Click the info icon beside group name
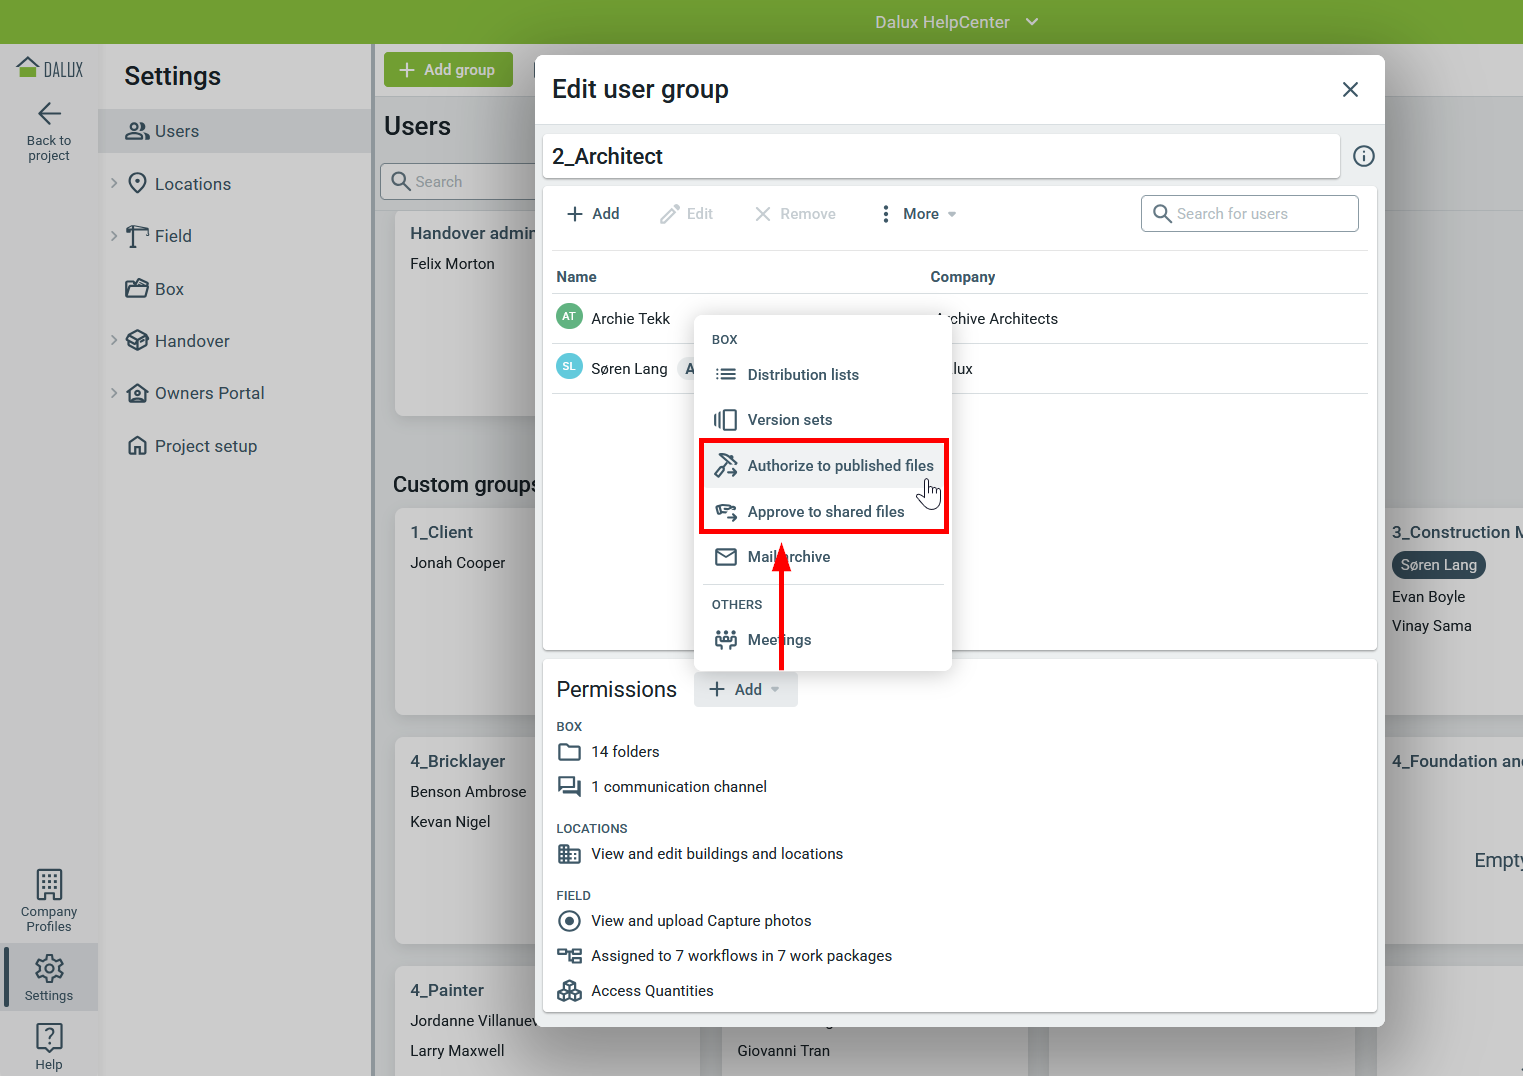Image resolution: width=1523 pixels, height=1076 pixels. click(1363, 156)
